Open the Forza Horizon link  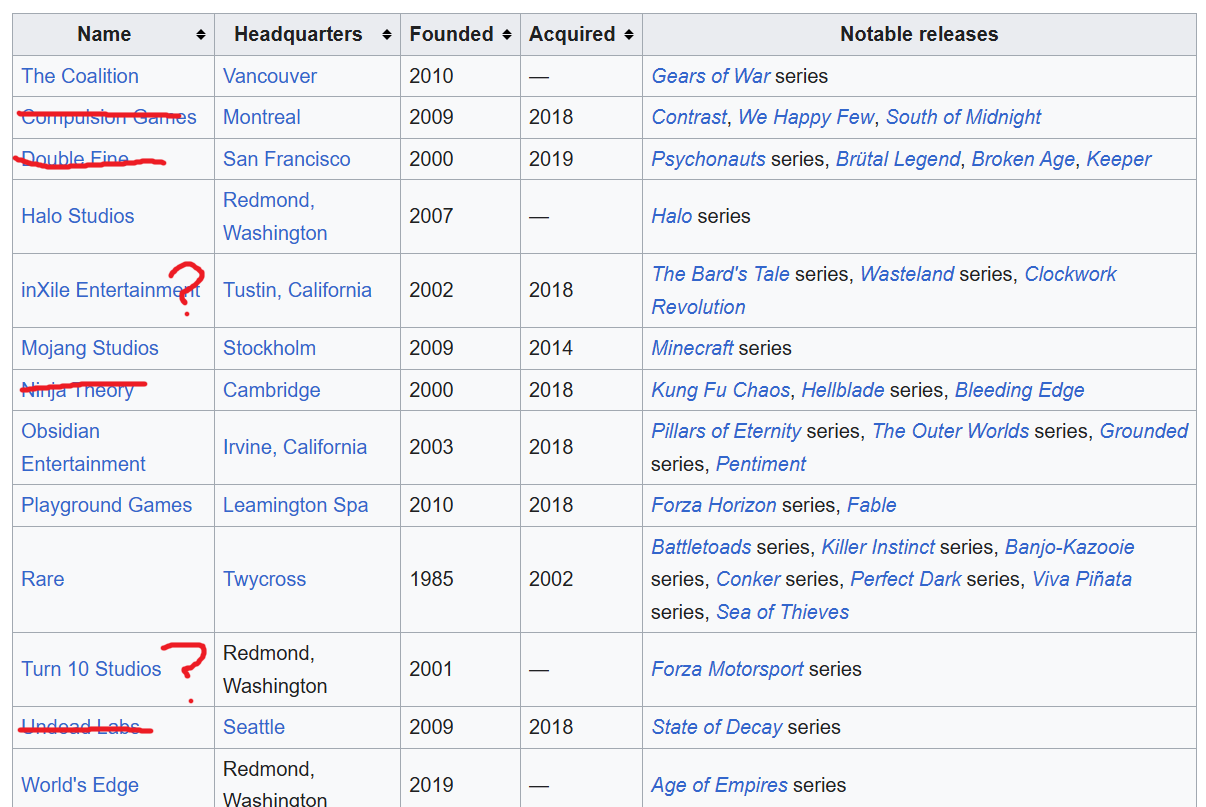714,505
